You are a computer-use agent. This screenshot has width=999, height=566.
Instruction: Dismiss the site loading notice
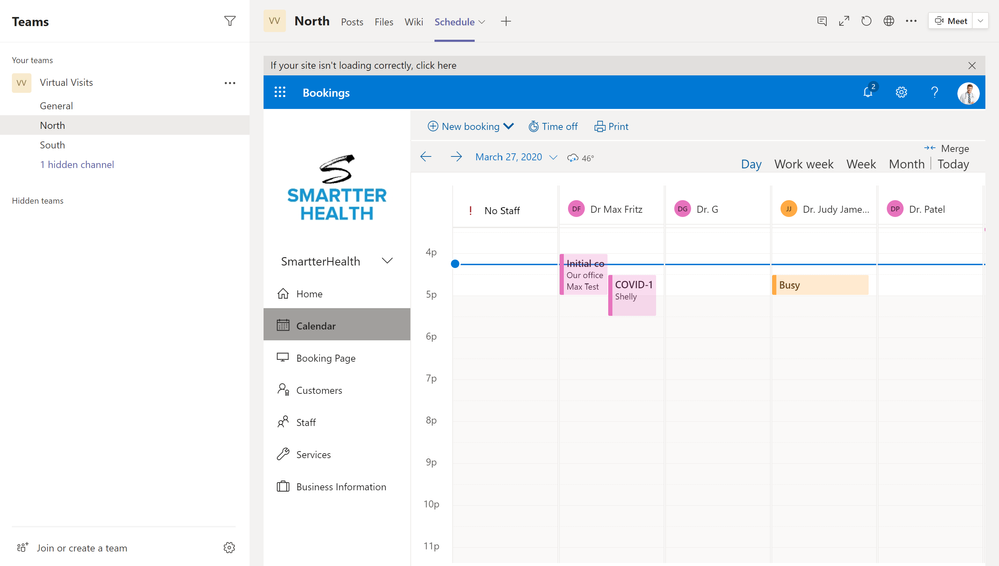972,65
